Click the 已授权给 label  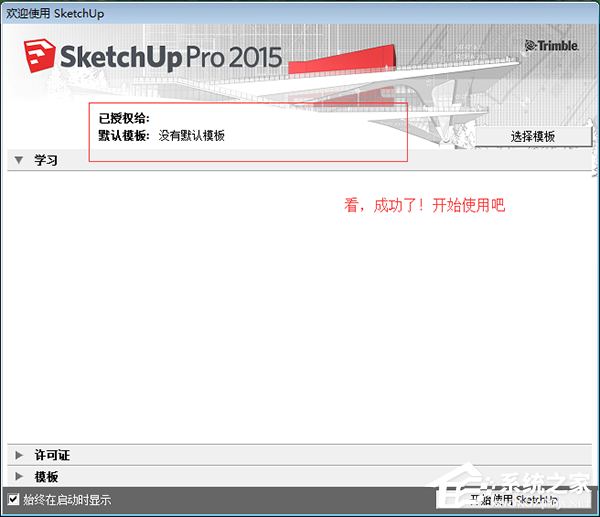(124, 118)
